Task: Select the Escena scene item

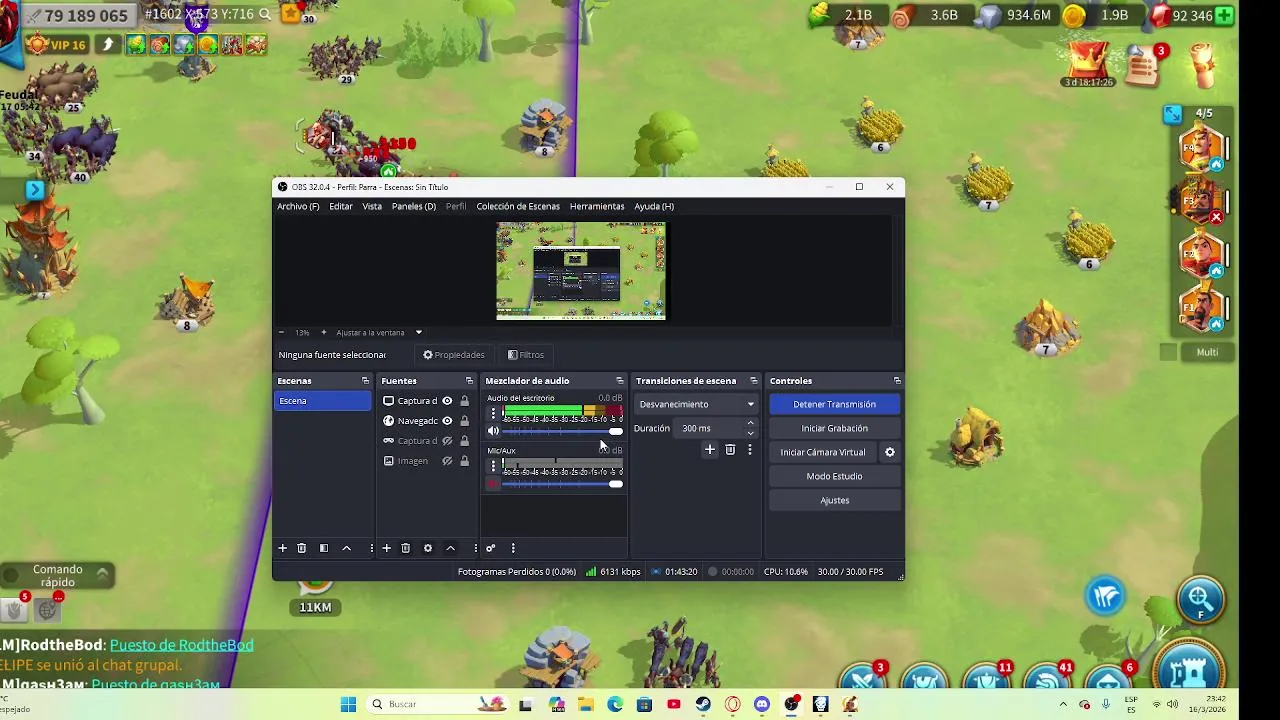Action: (322, 401)
